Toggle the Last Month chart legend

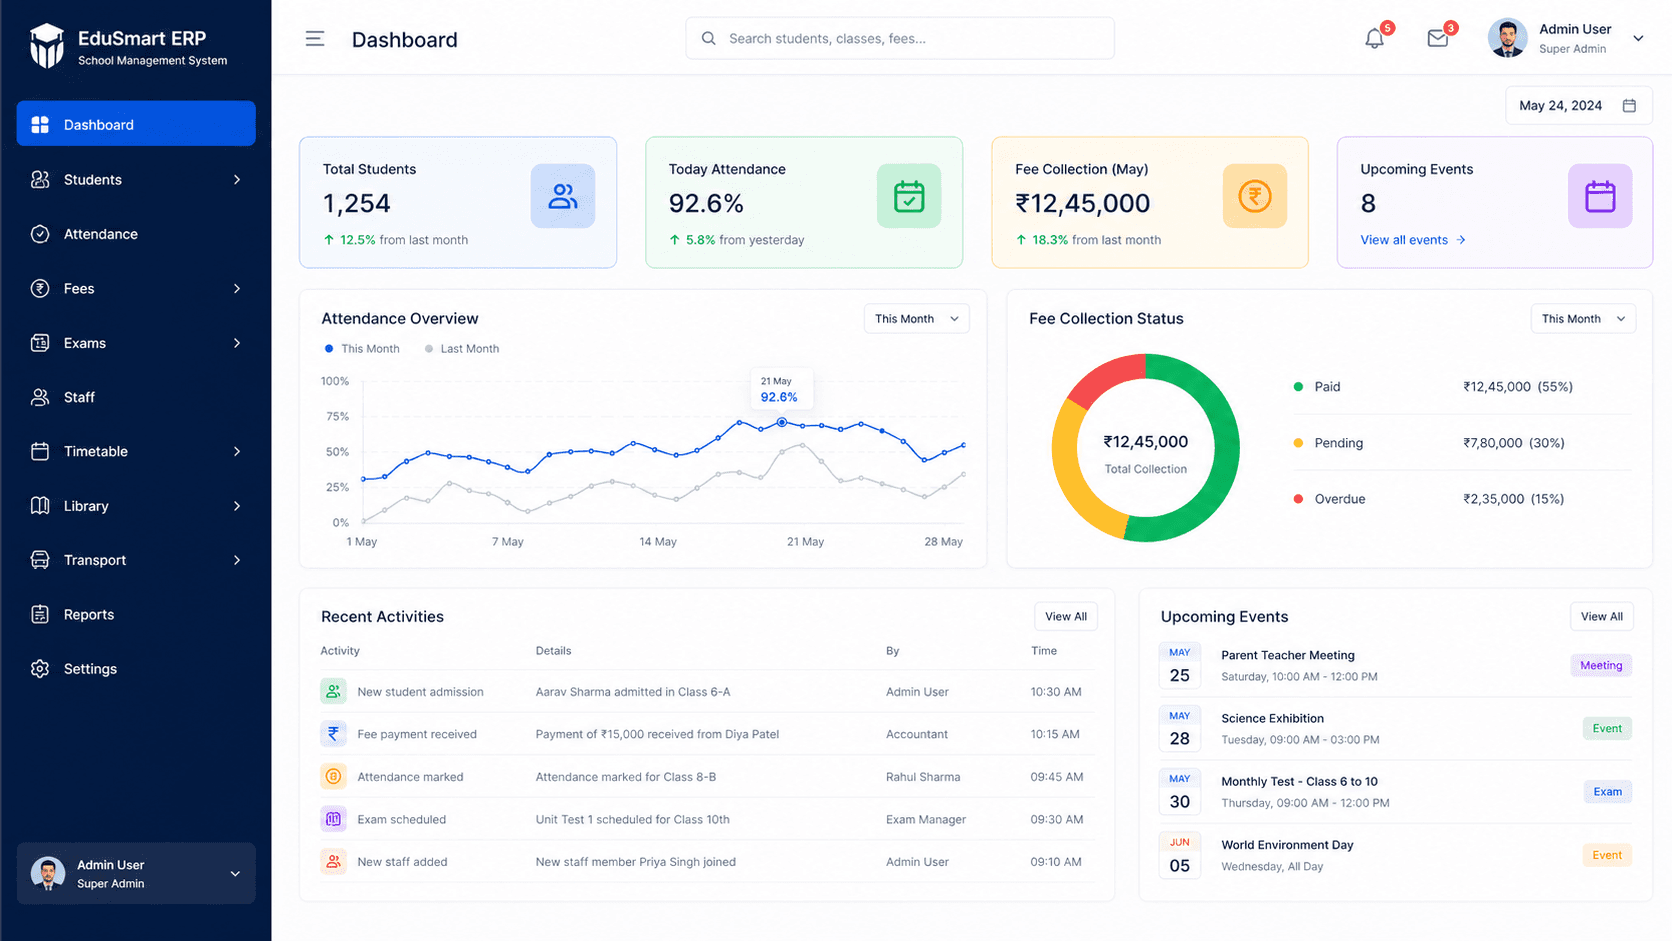click(x=462, y=349)
